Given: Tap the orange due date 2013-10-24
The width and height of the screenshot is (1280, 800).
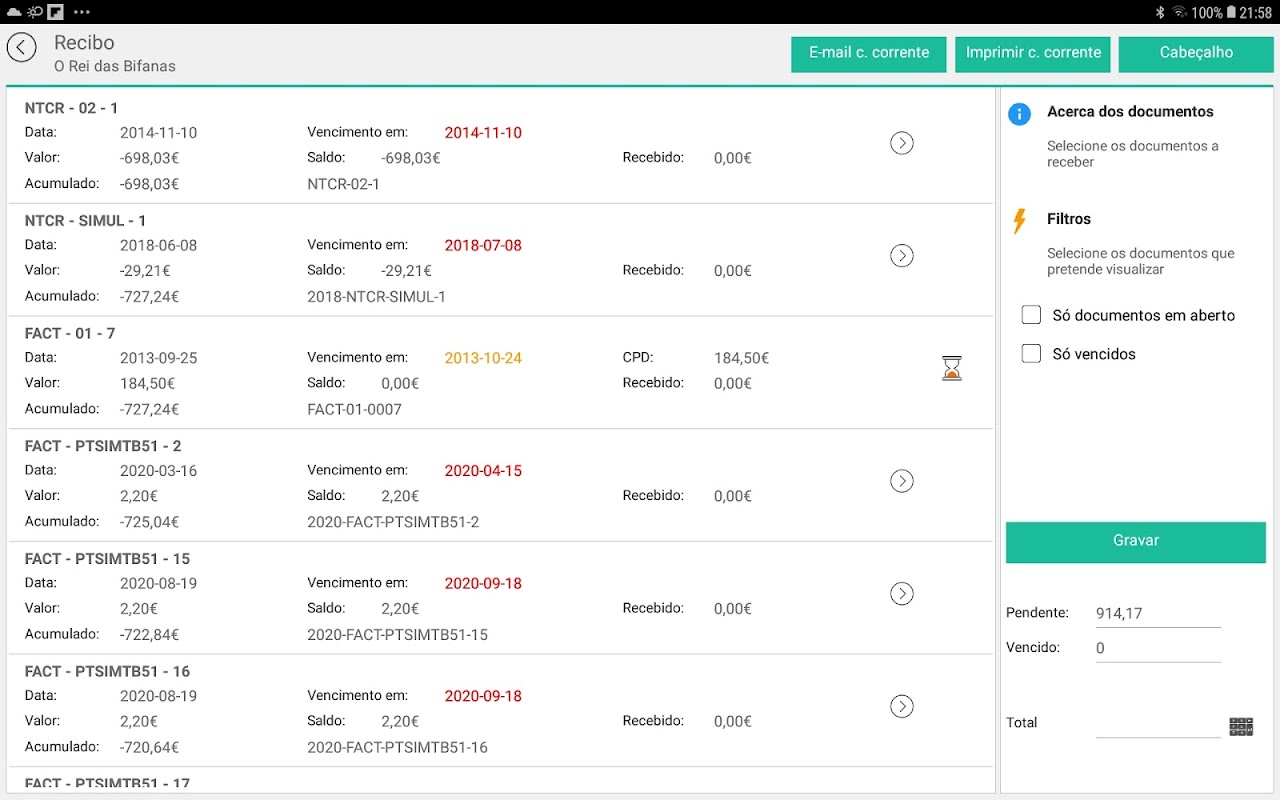Looking at the screenshot, I should click(x=483, y=358).
